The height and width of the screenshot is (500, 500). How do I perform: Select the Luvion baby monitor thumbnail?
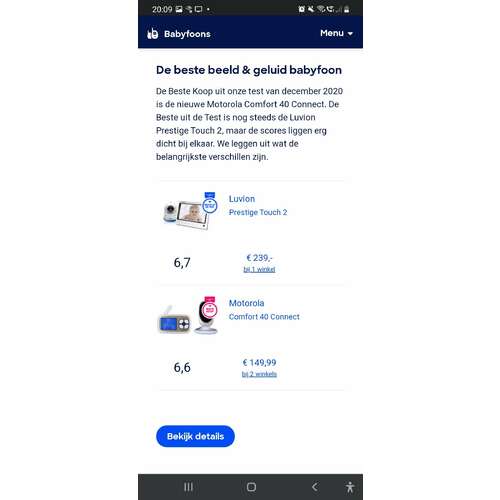pyautogui.click(x=185, y=215)
